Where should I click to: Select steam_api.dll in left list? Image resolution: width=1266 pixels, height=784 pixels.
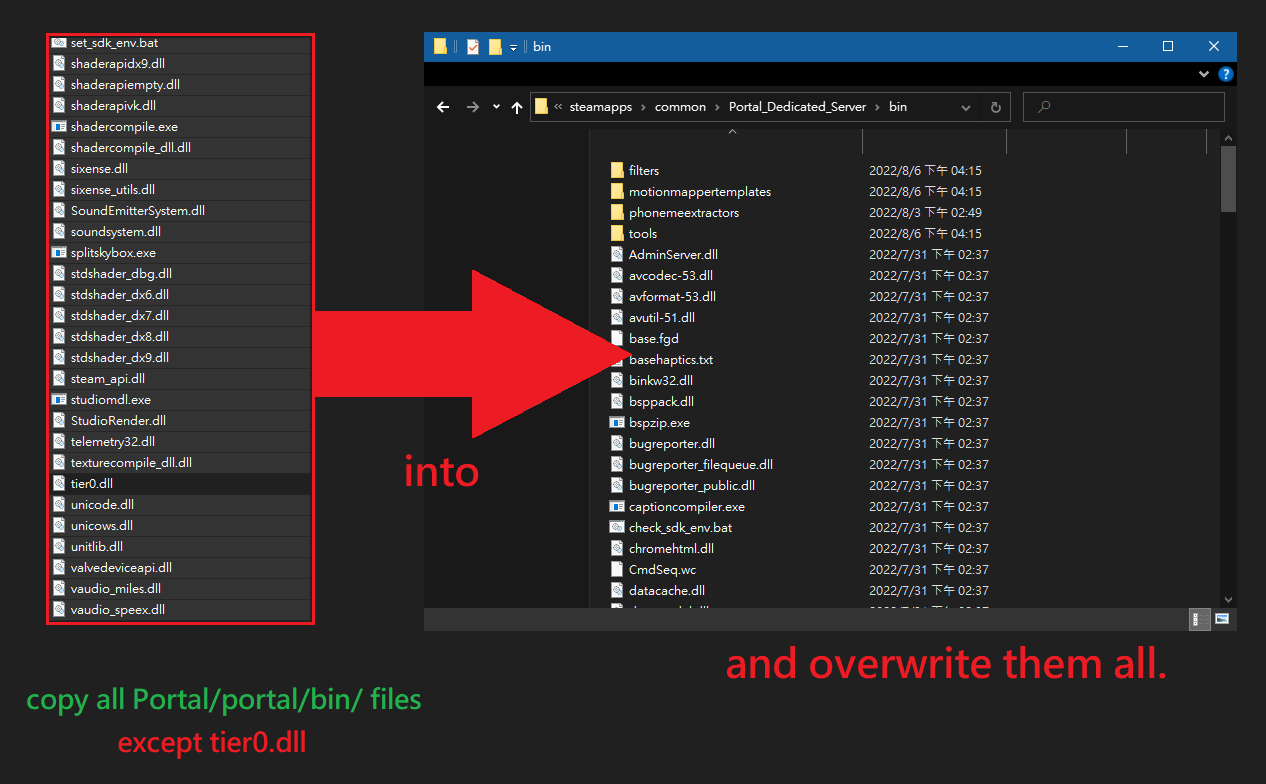pyautogui.click(x=180, y=378)
